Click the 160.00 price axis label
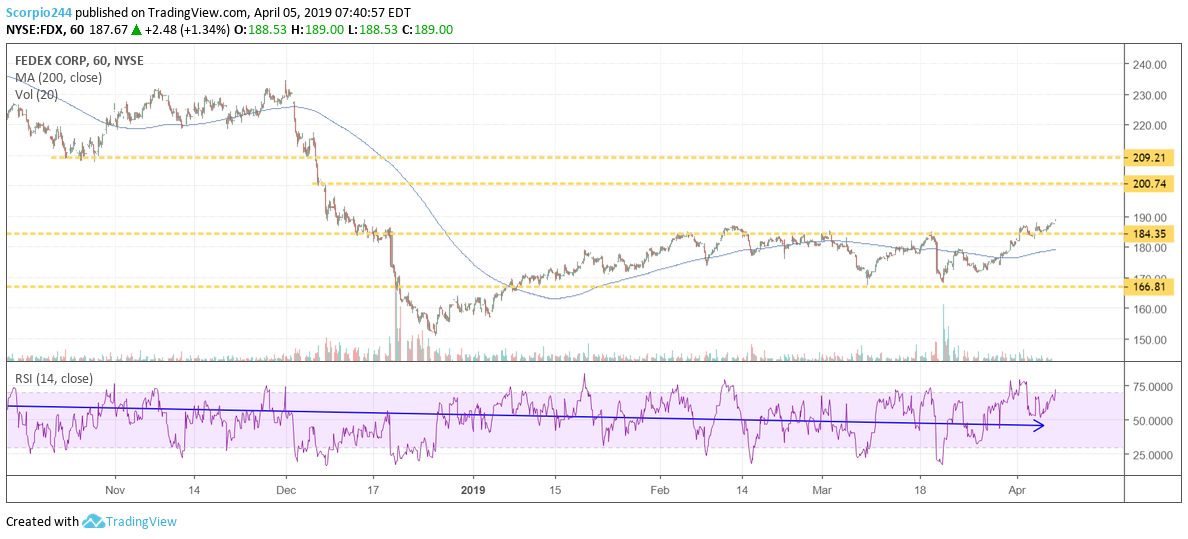Viewport: 1188px width, 539px height. 1151,309
